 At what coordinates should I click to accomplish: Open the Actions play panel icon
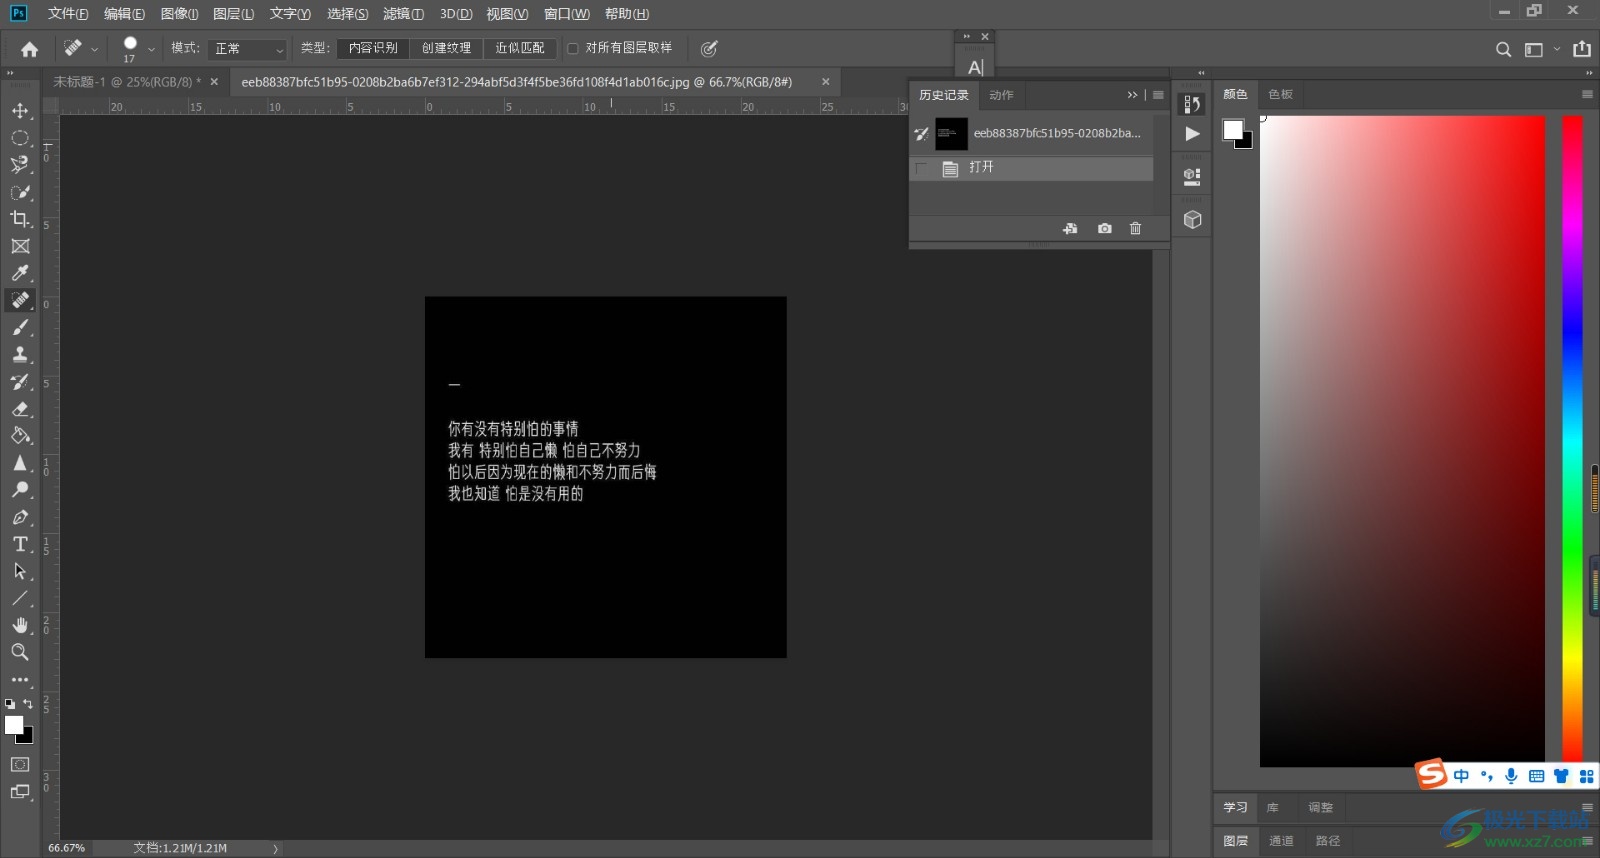(x=1192, y=134)
